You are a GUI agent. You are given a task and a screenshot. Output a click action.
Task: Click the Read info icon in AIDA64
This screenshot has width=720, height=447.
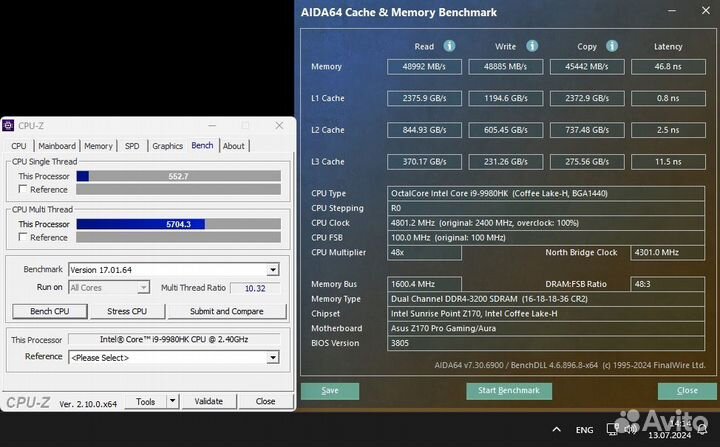coord(449,46)
